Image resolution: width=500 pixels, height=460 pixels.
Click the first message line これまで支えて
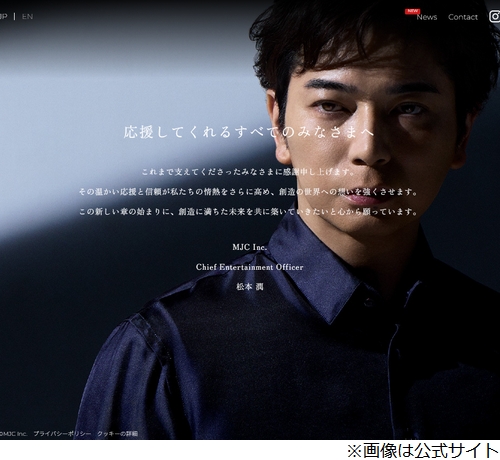(248, 172)
